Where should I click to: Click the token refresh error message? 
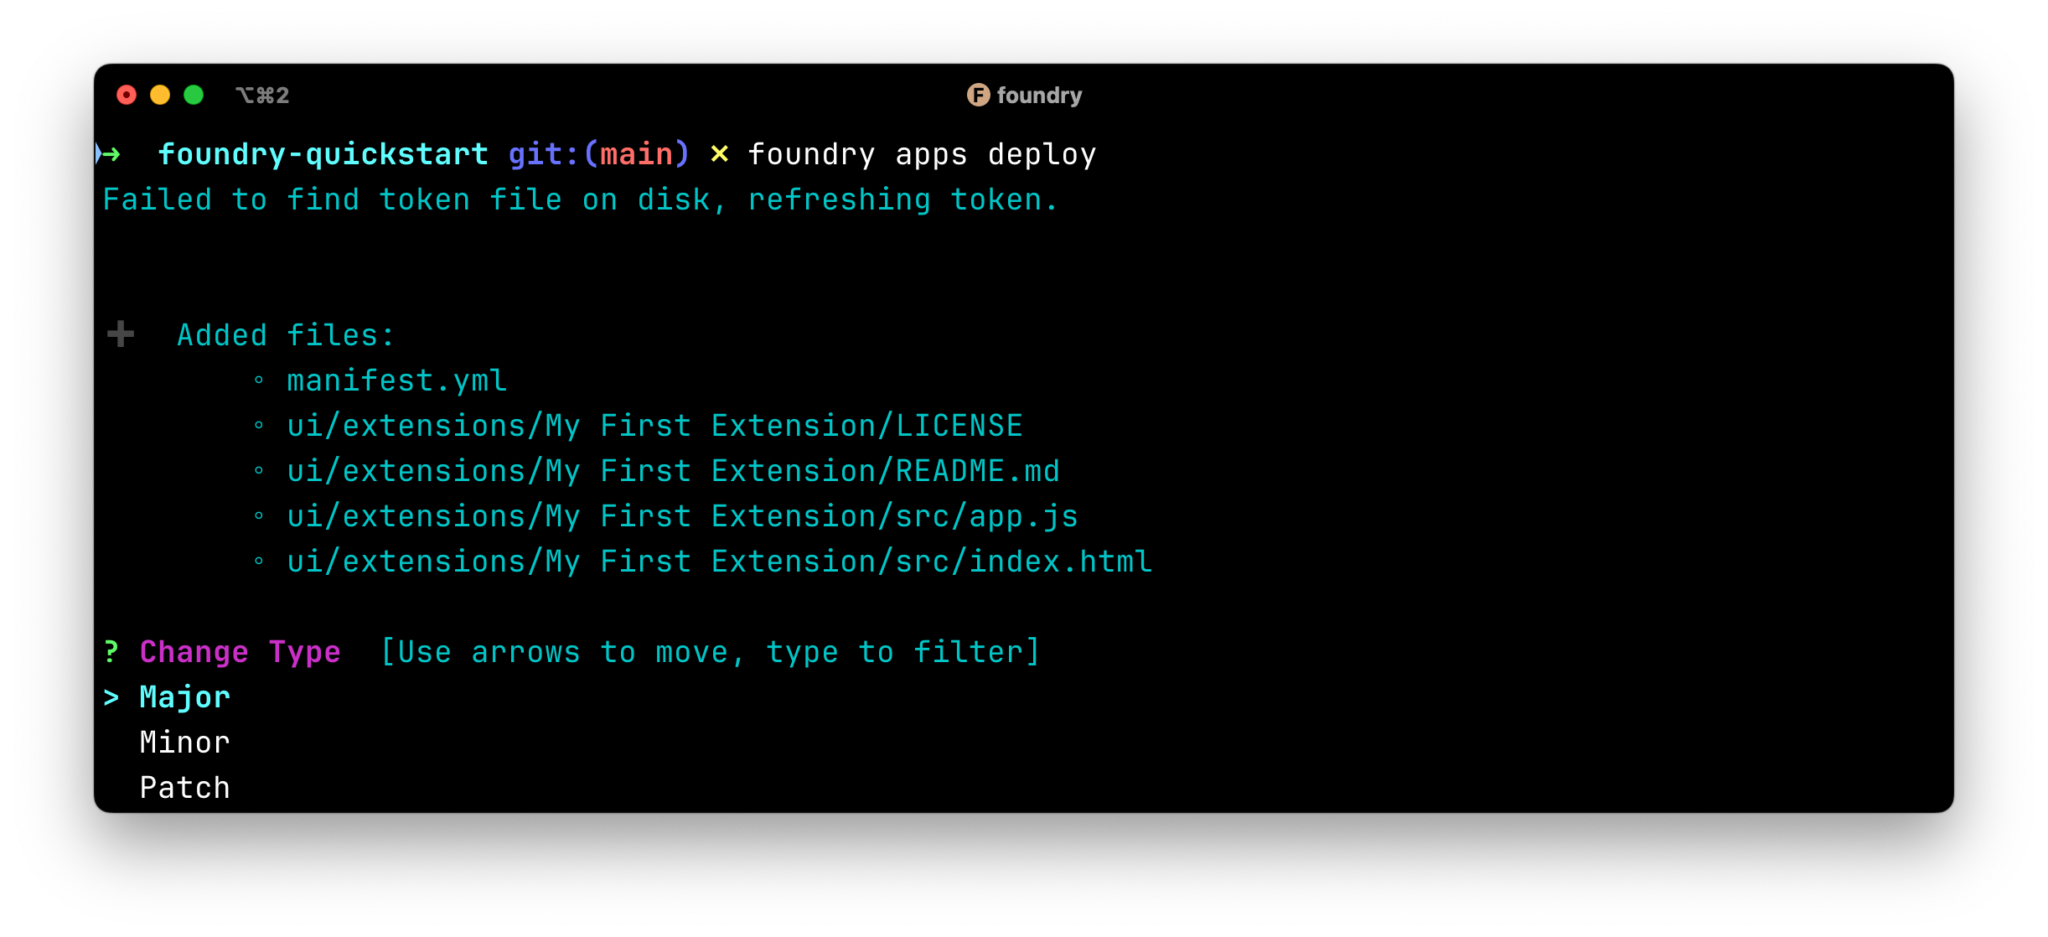pyautogui.click(x=579, y=199)
